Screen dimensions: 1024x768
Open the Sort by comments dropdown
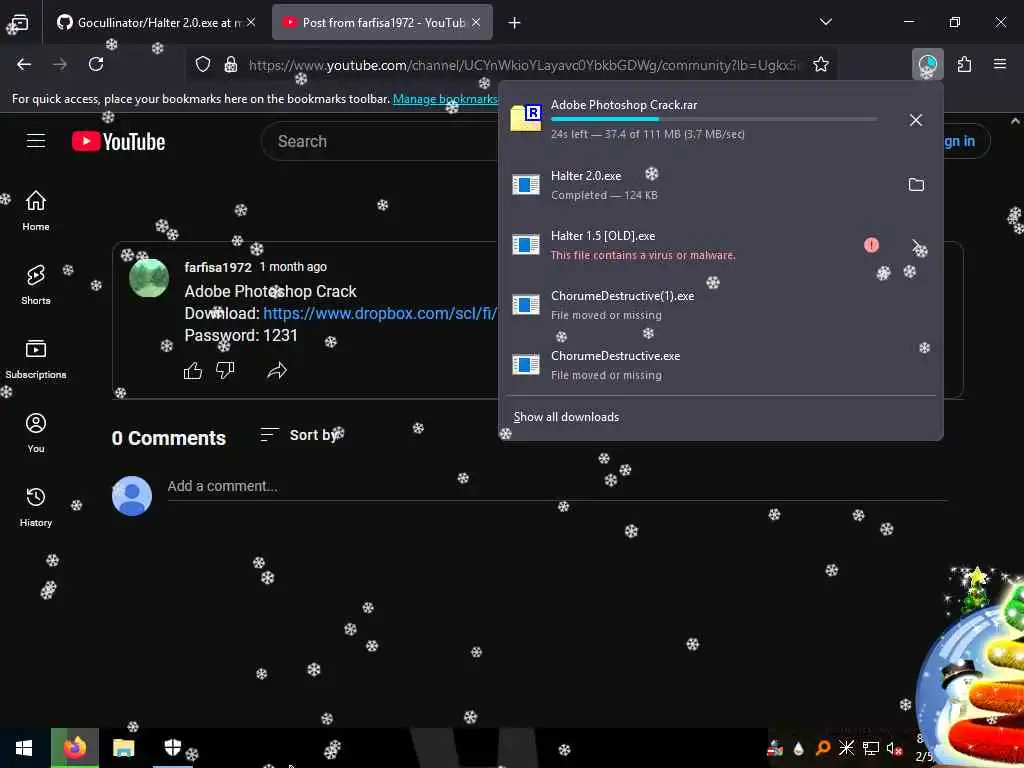click(x=299, y=435)
